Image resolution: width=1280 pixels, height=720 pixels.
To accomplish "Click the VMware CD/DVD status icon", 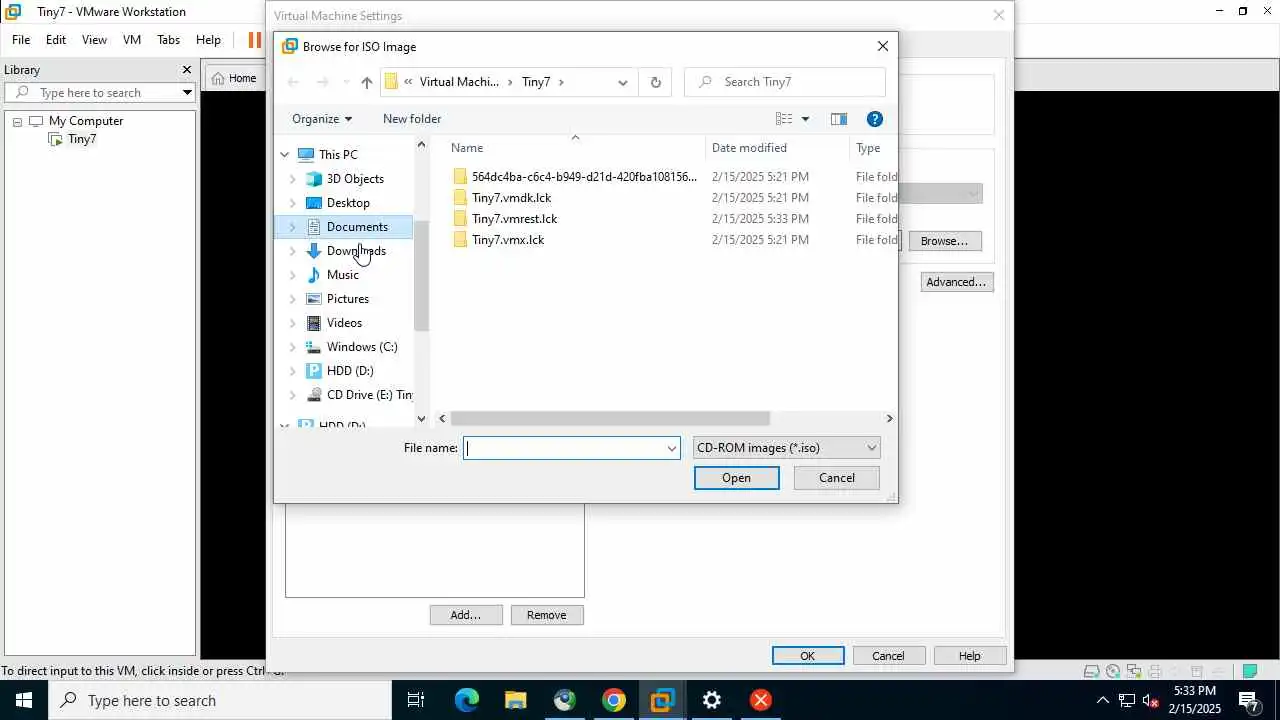I will 1112,671.
